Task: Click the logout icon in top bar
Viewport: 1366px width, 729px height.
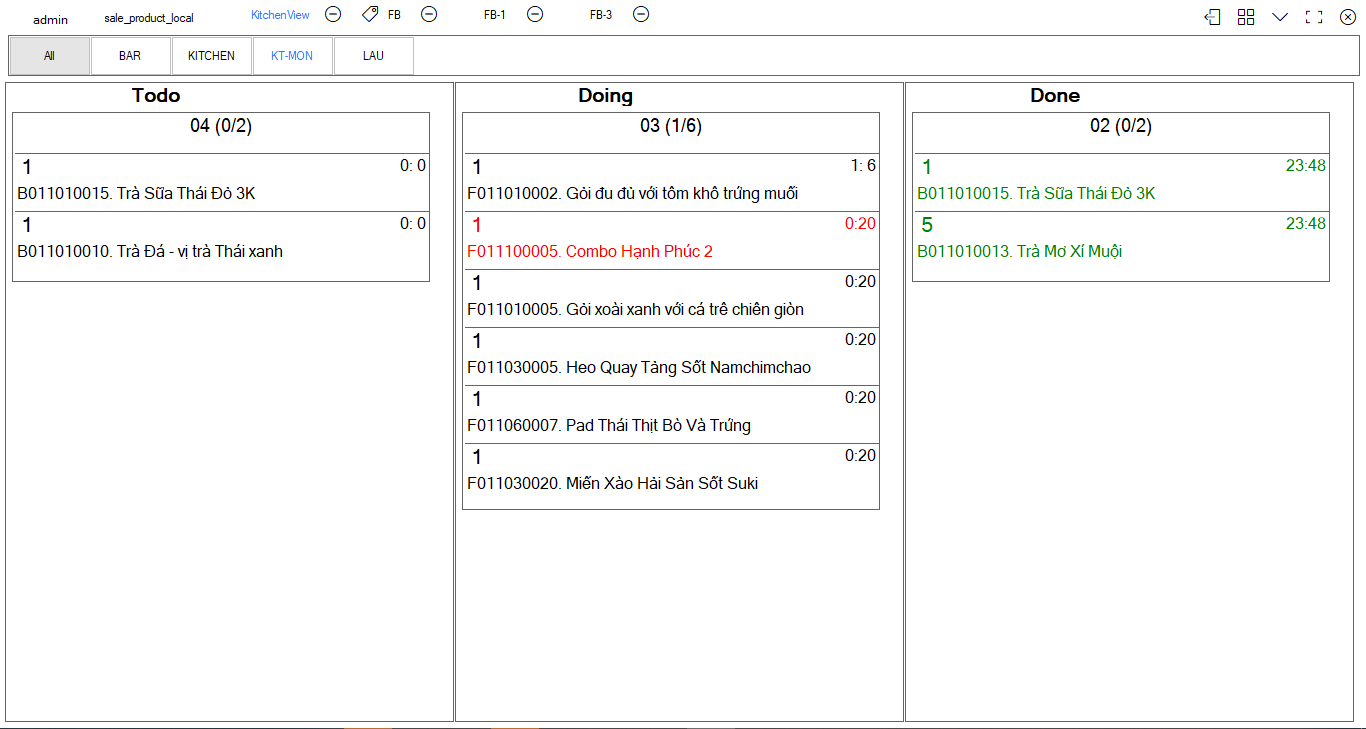Action: pyautogui.click(x=1212, y=17)
